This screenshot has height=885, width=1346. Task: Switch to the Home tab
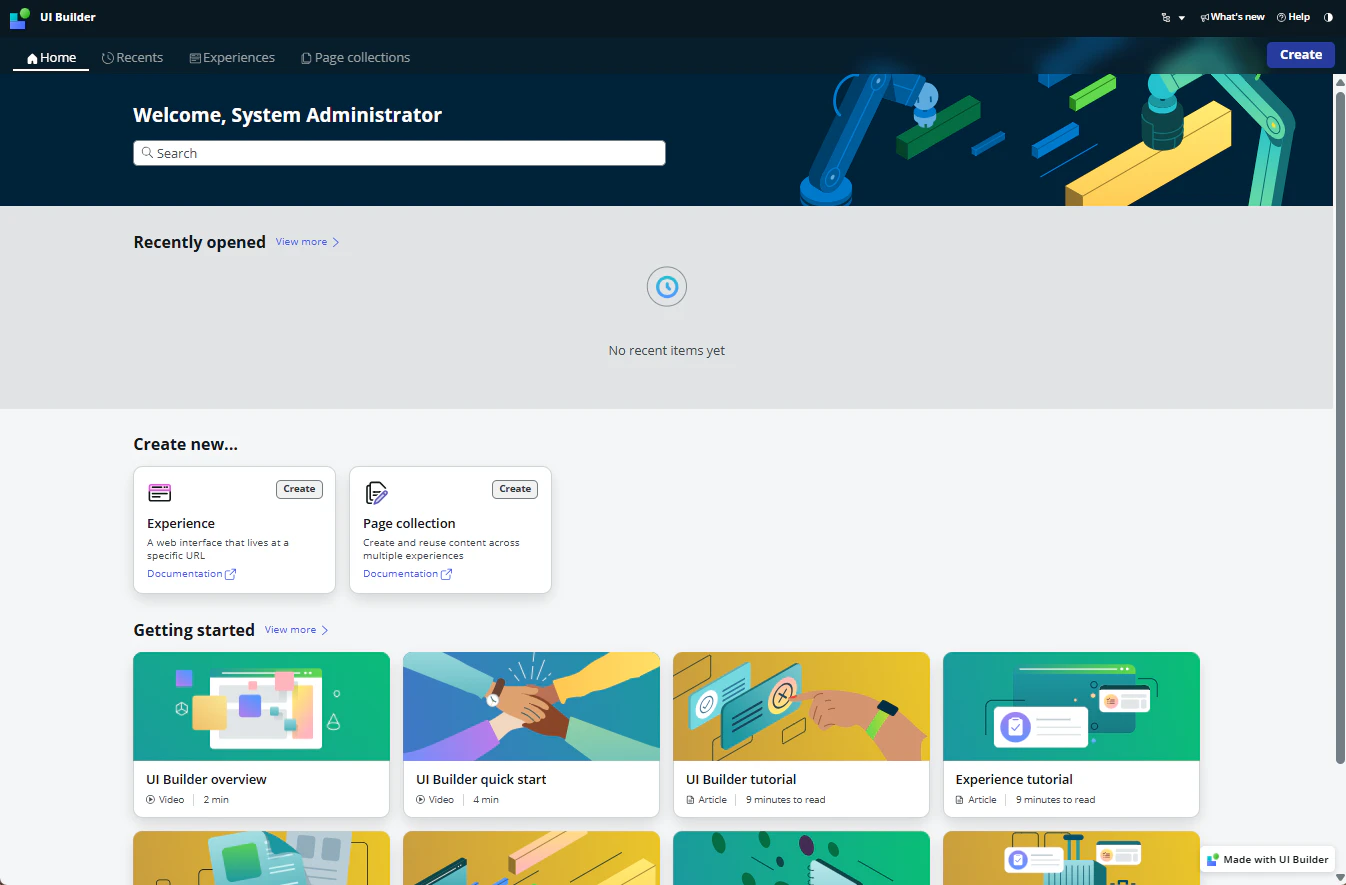[x=51, y=58]
